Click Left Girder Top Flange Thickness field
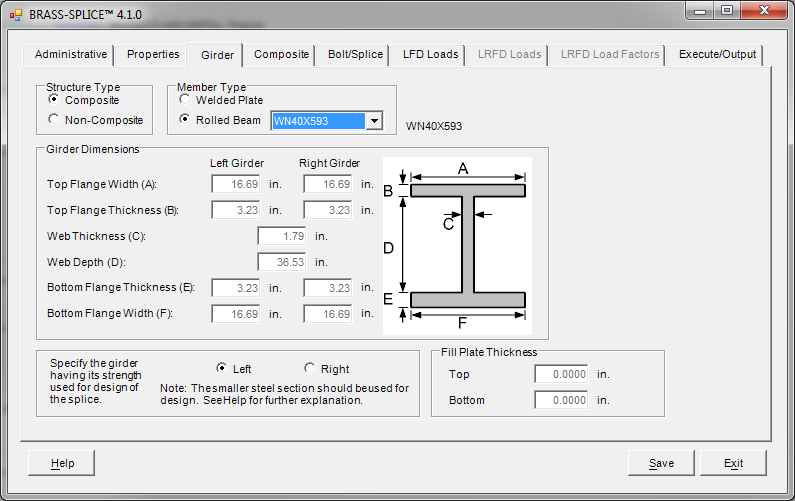This screenshot has height=501, width=795. click(x=236, y=210)
